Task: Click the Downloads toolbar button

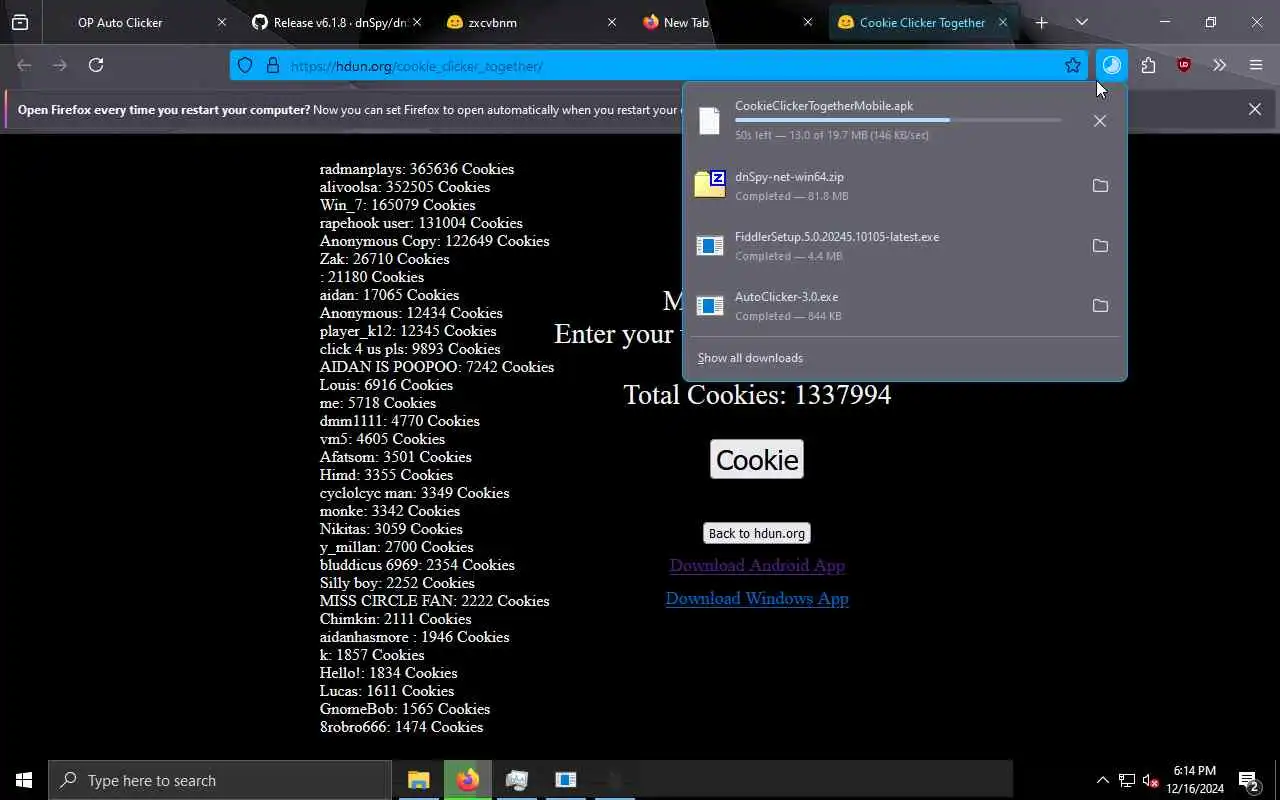Action: pyautogui.click(x=1112, y=65)
